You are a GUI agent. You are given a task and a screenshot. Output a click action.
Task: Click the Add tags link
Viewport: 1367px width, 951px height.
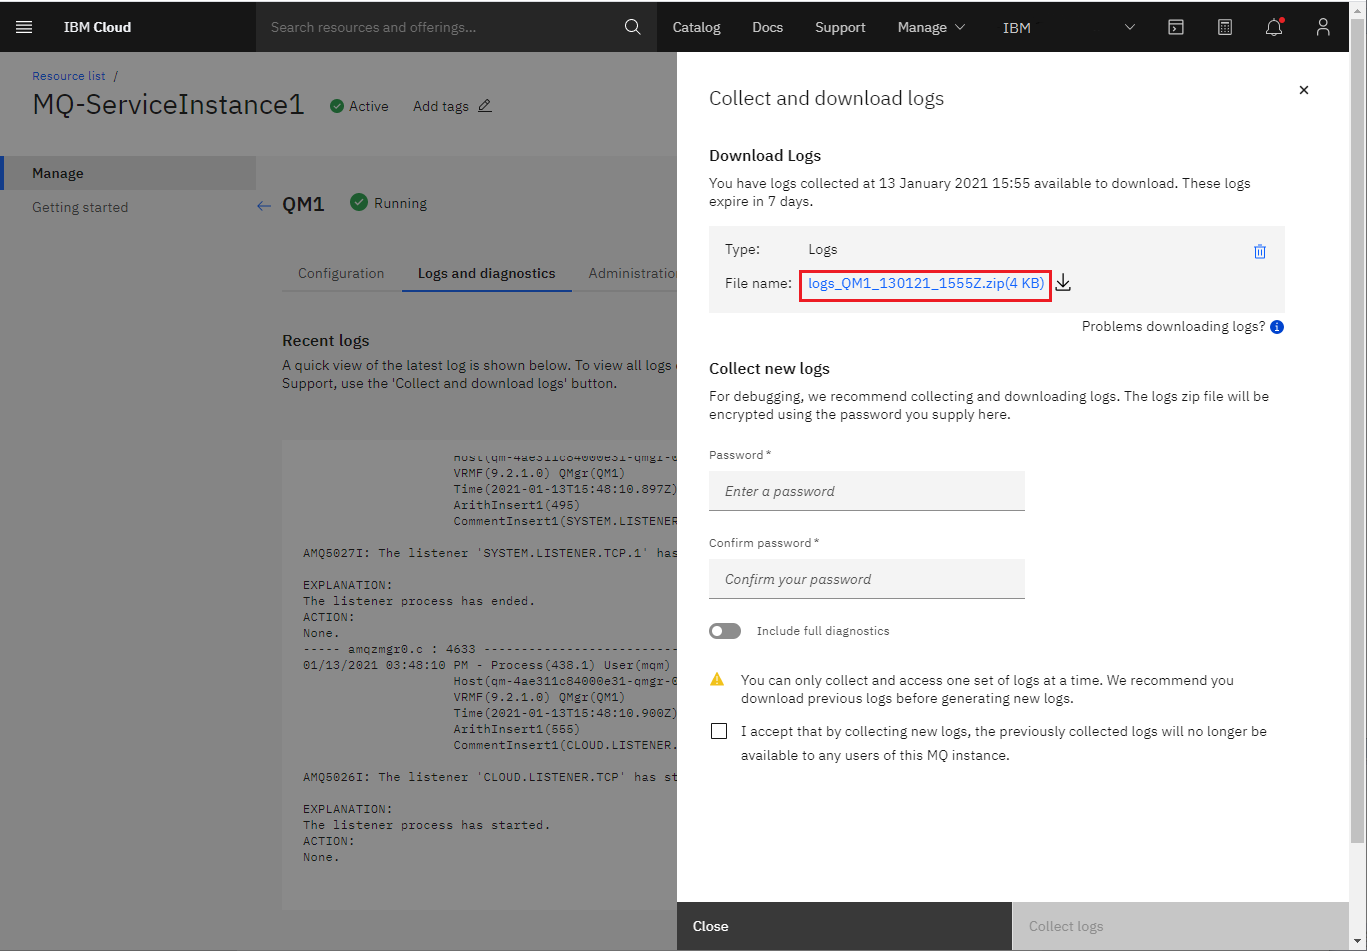pyautogui.click(x=441, y=106)
